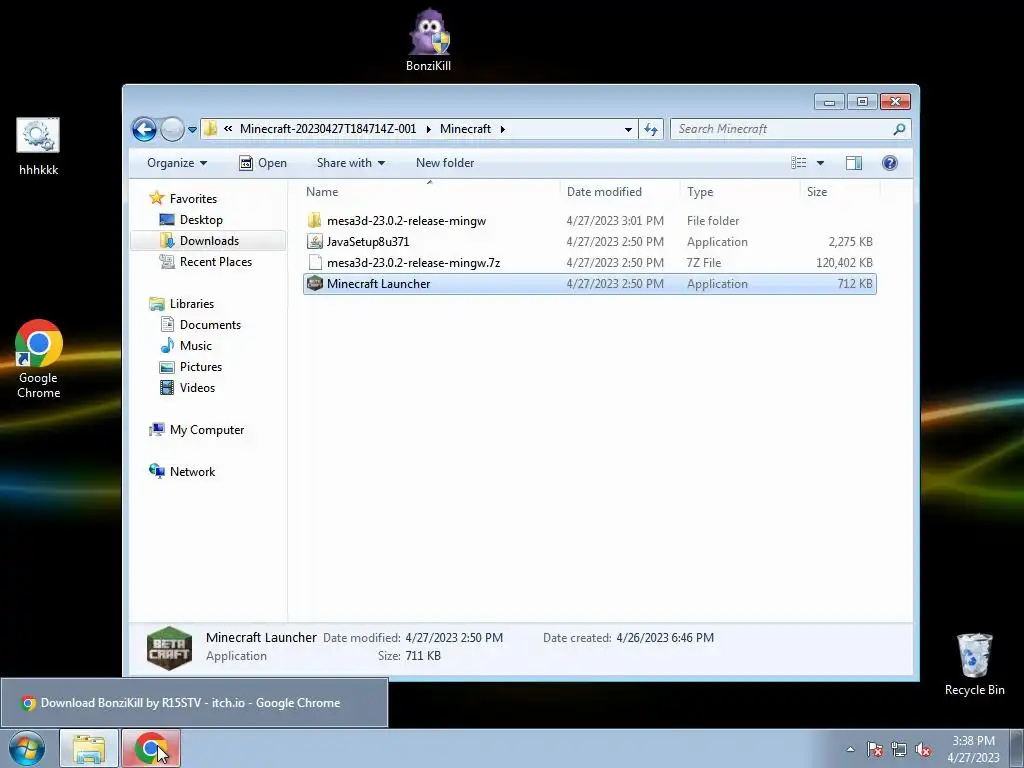The image size is (1024, 768).
Task: Open recent pages dropdown arrow
Action: tap(193, 129)
